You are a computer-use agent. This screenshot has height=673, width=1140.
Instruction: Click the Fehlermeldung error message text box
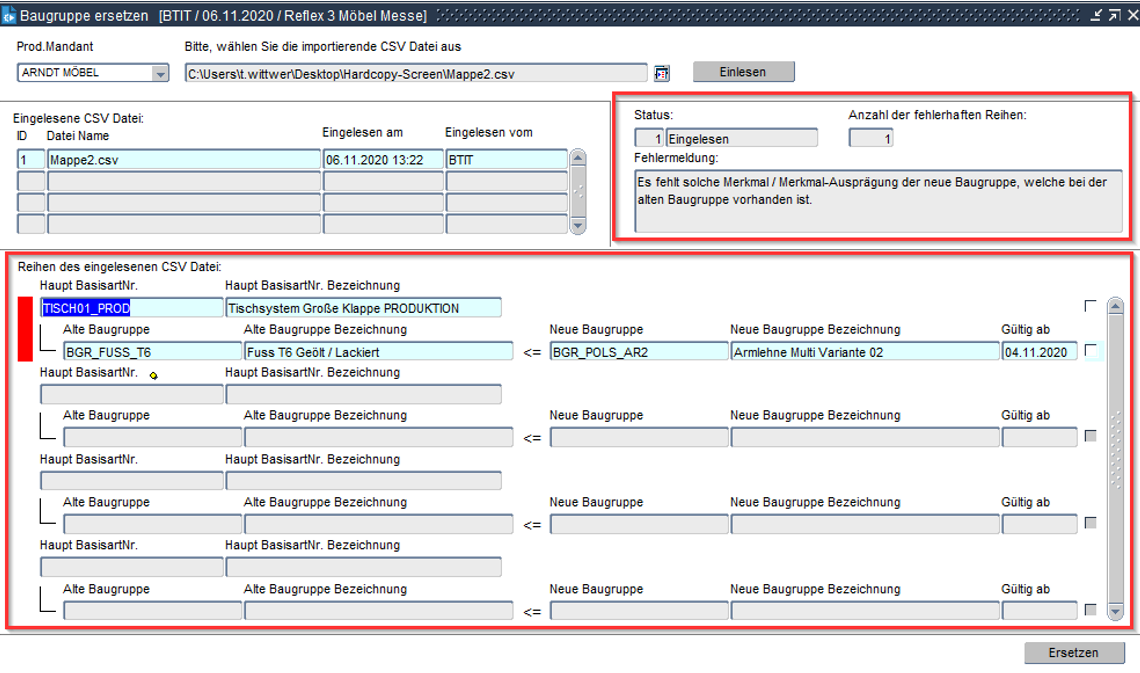877,200
